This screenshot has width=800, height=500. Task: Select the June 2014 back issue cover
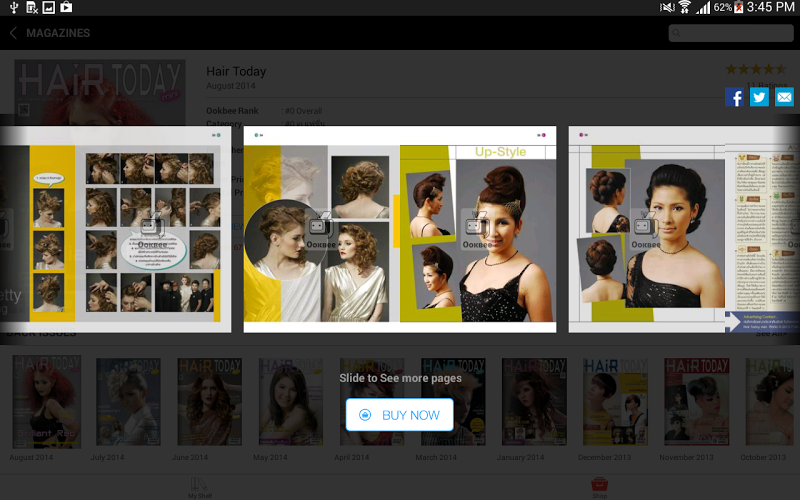pyautogui.click(x=210, y=402)
